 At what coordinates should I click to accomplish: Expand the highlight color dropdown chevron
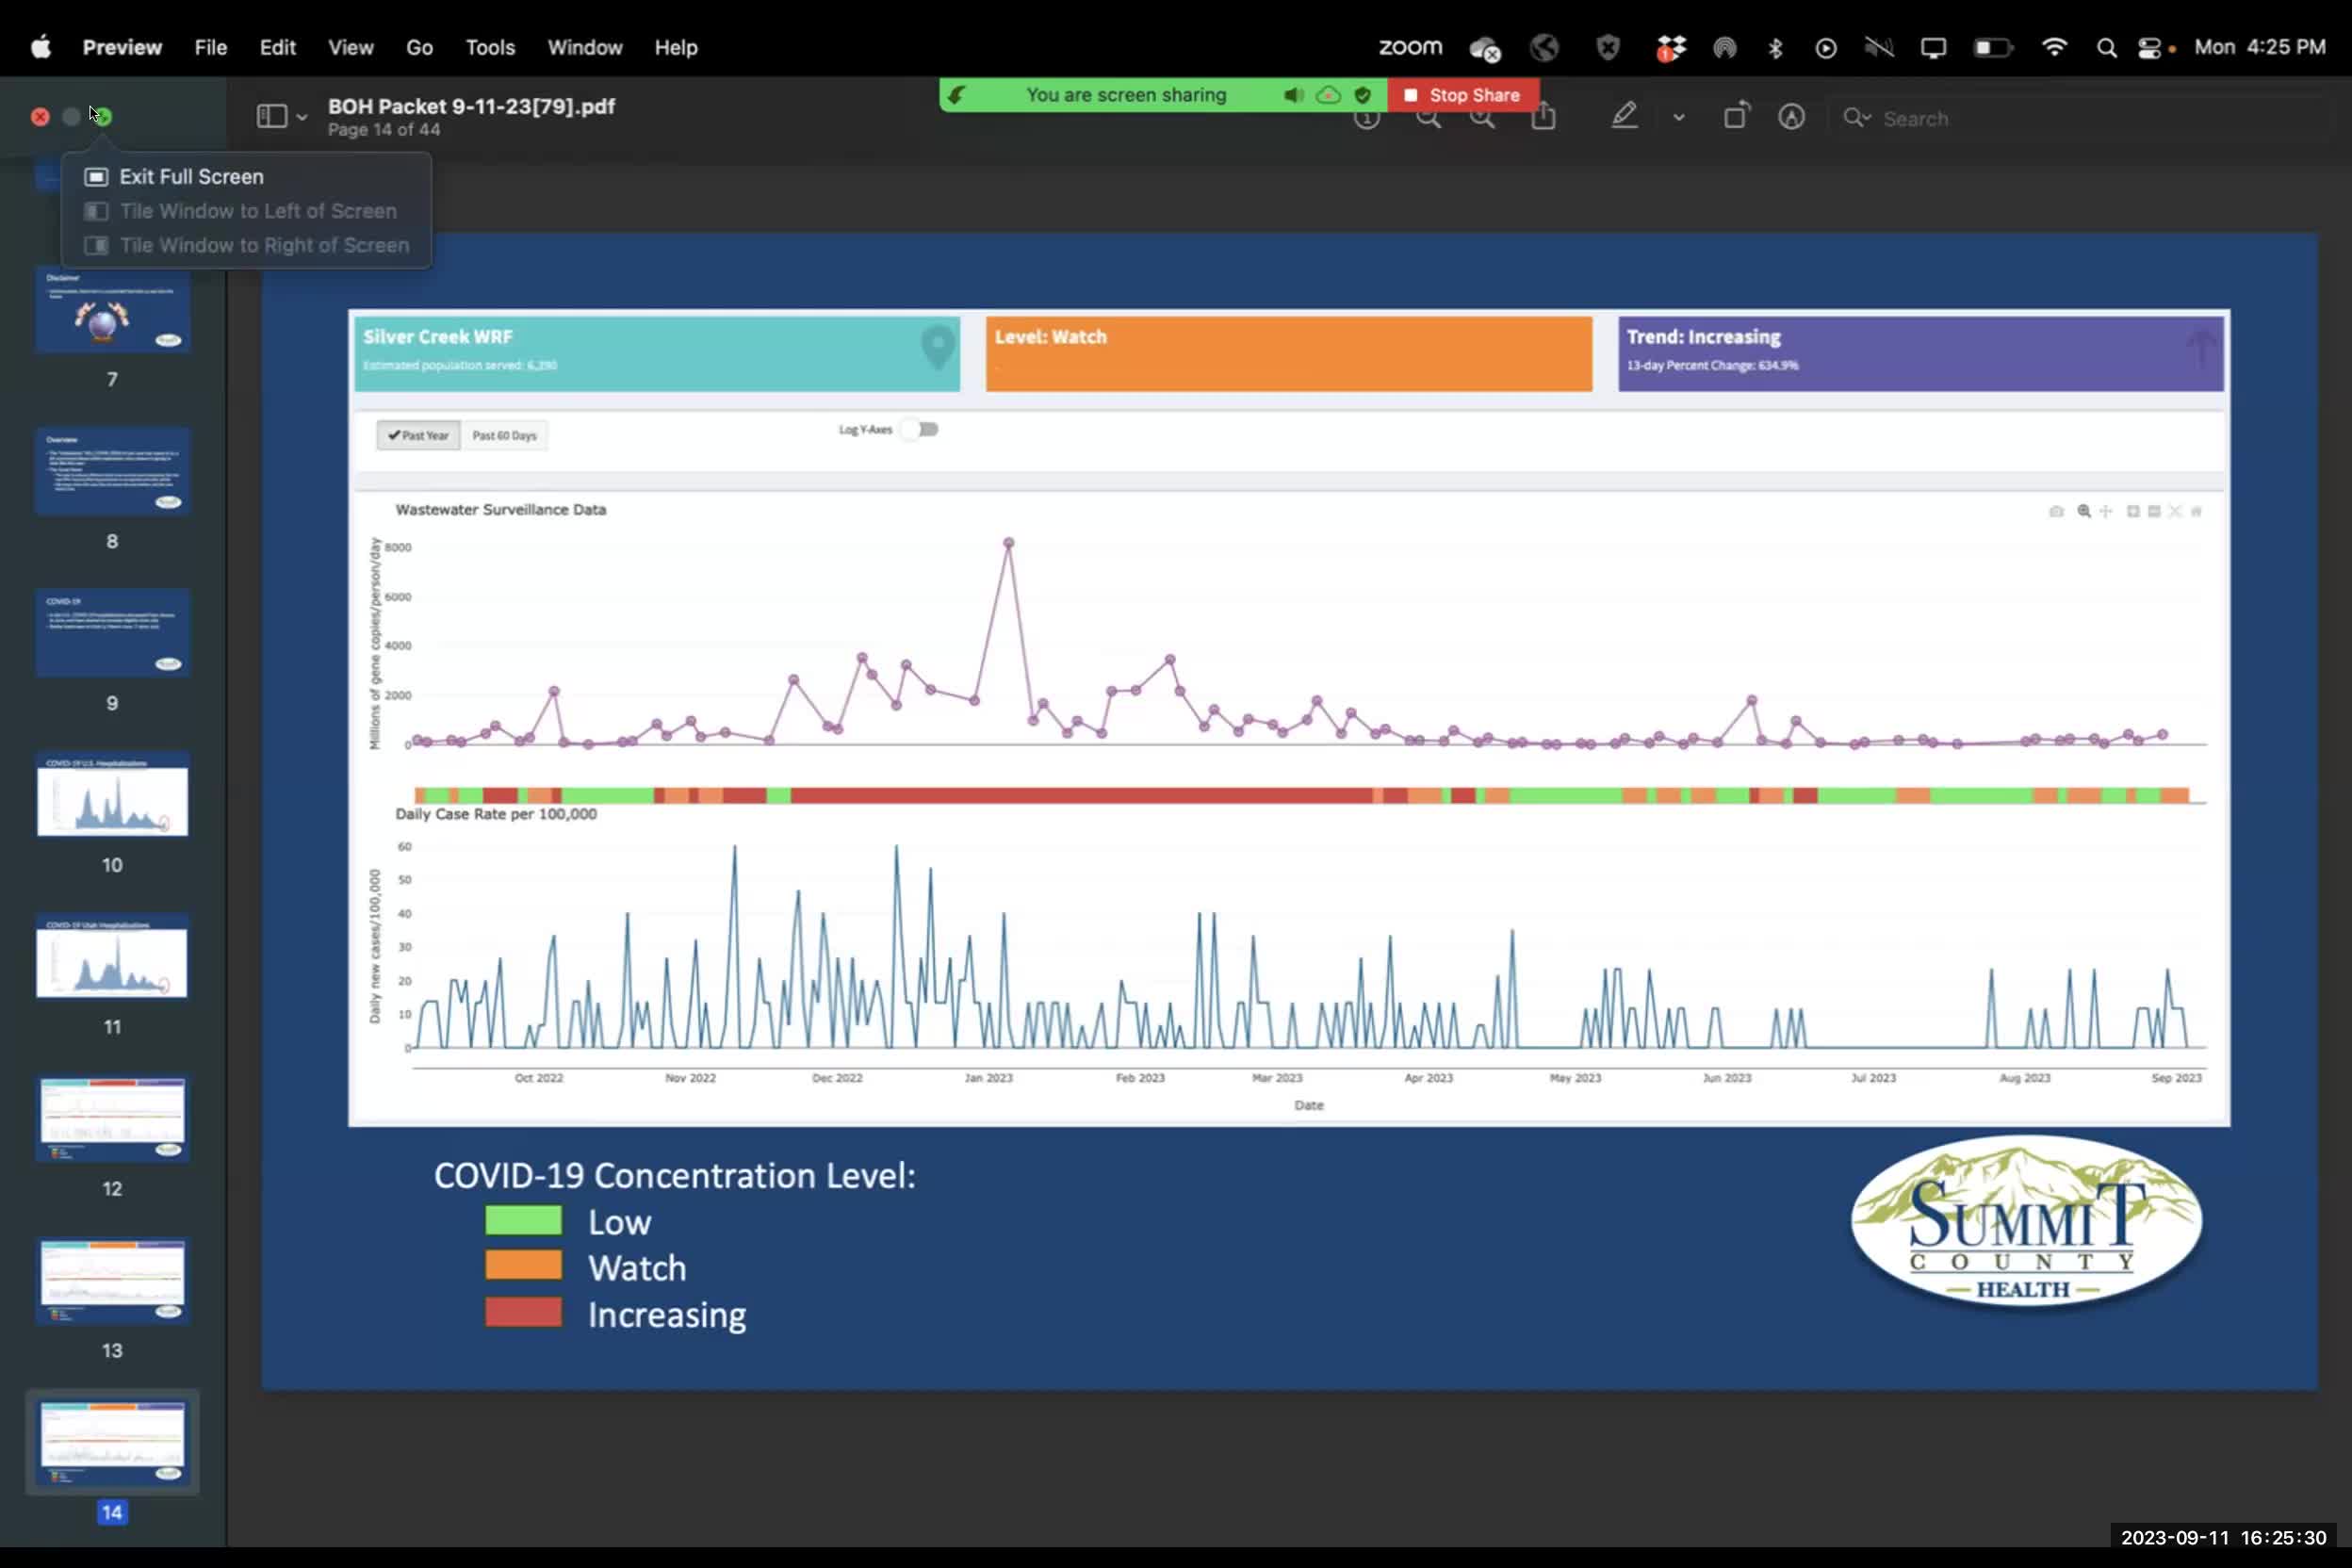point(1679,117)
